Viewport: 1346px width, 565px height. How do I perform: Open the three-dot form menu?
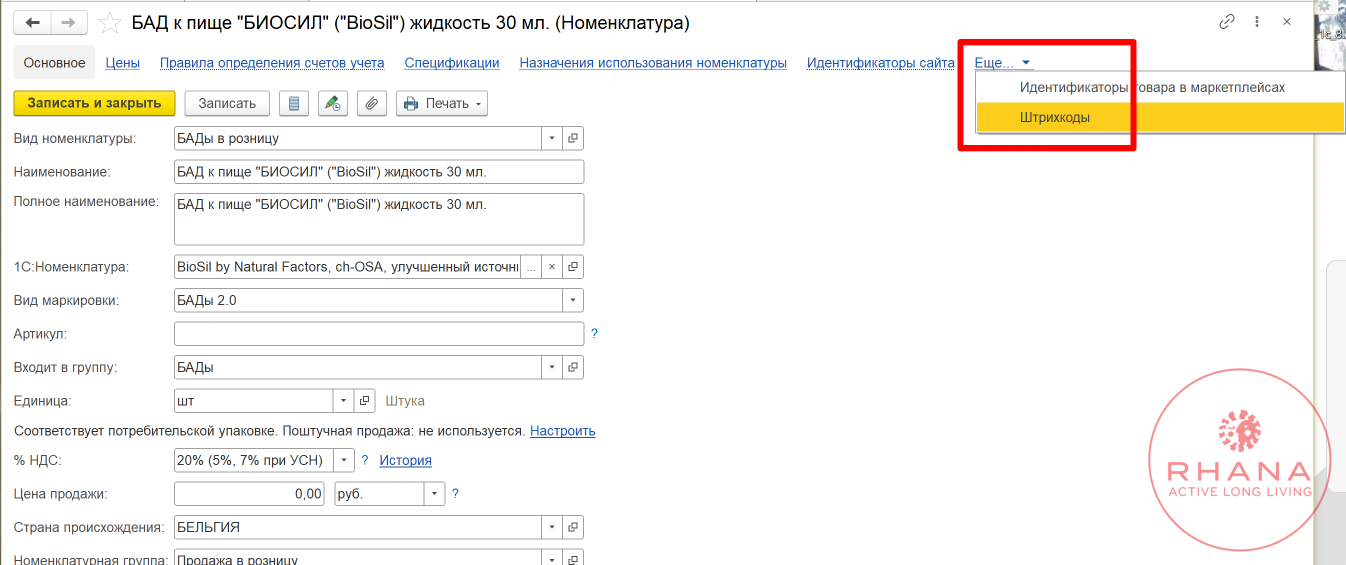[1257, 22]
